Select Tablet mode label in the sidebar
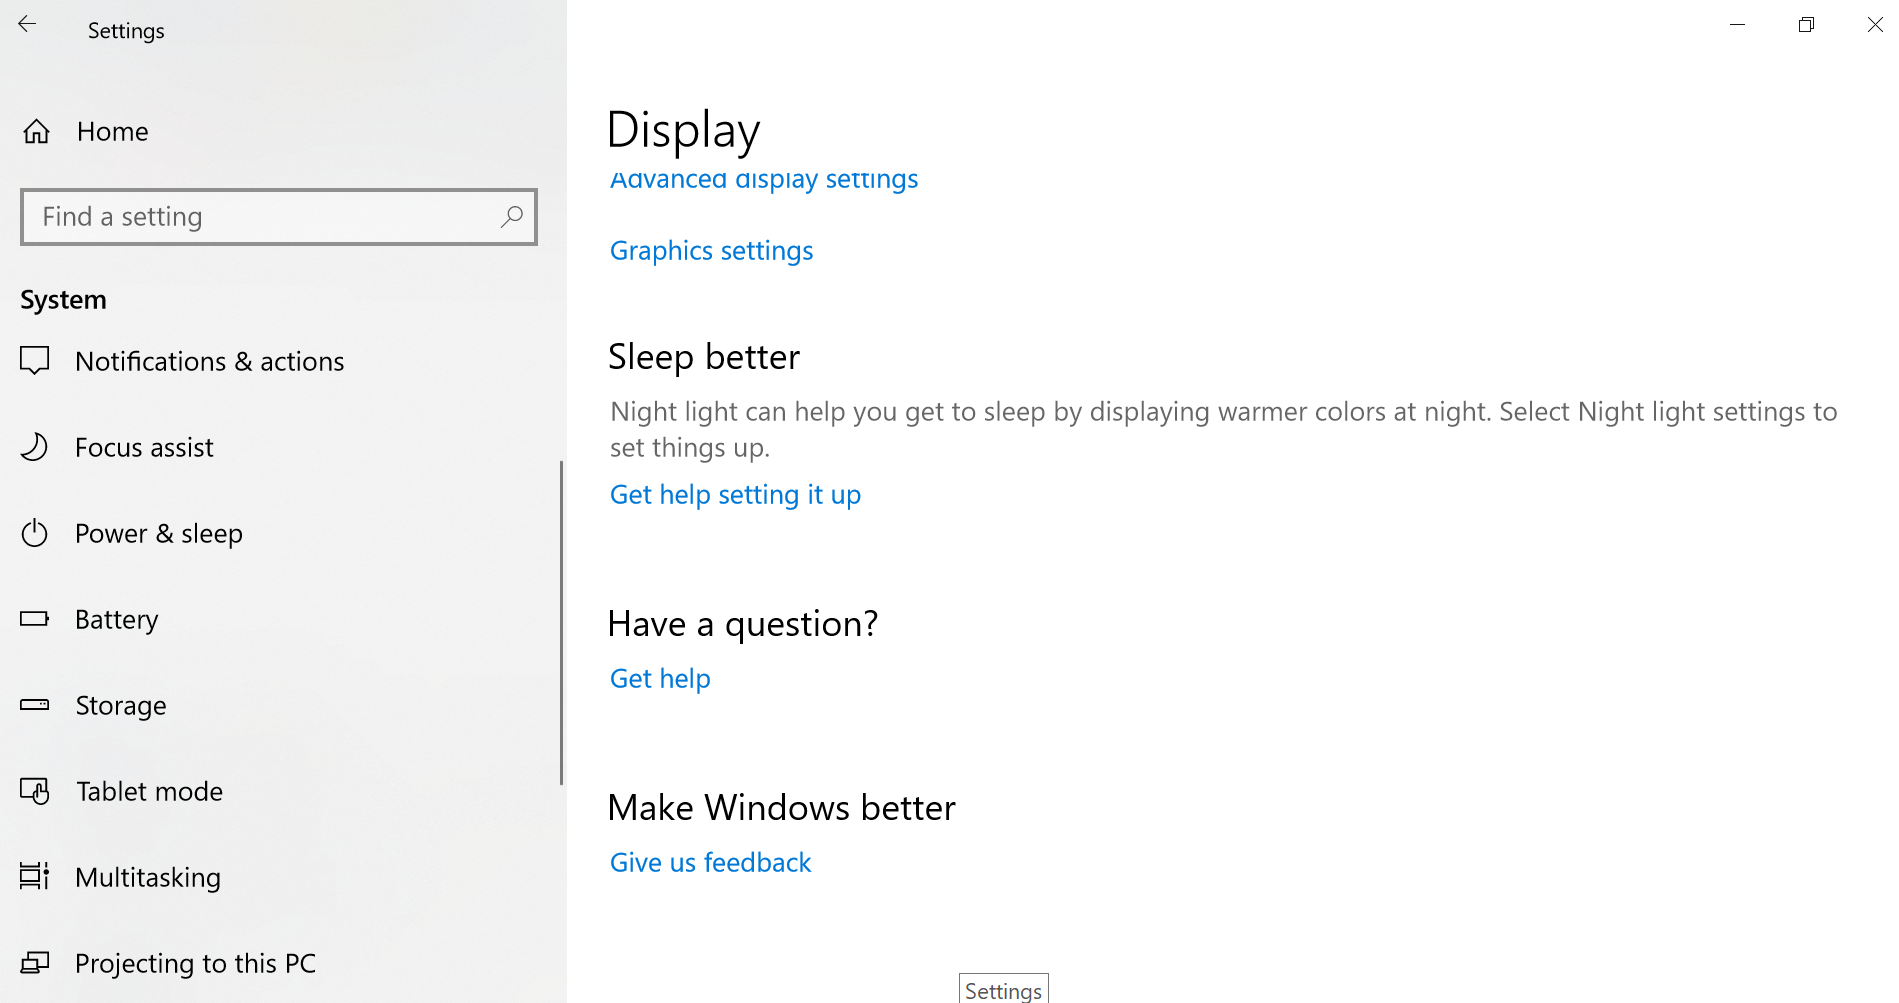 pos(150,791)
